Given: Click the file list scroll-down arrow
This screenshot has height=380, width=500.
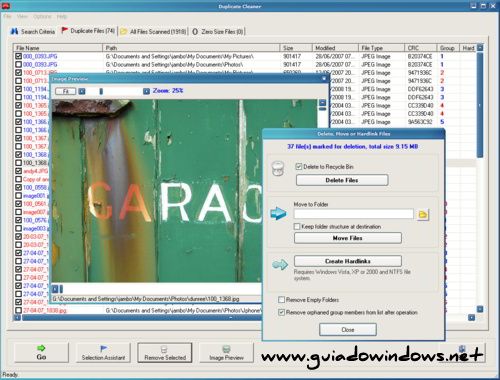Looking at the screenshot, I should [480, 309].
